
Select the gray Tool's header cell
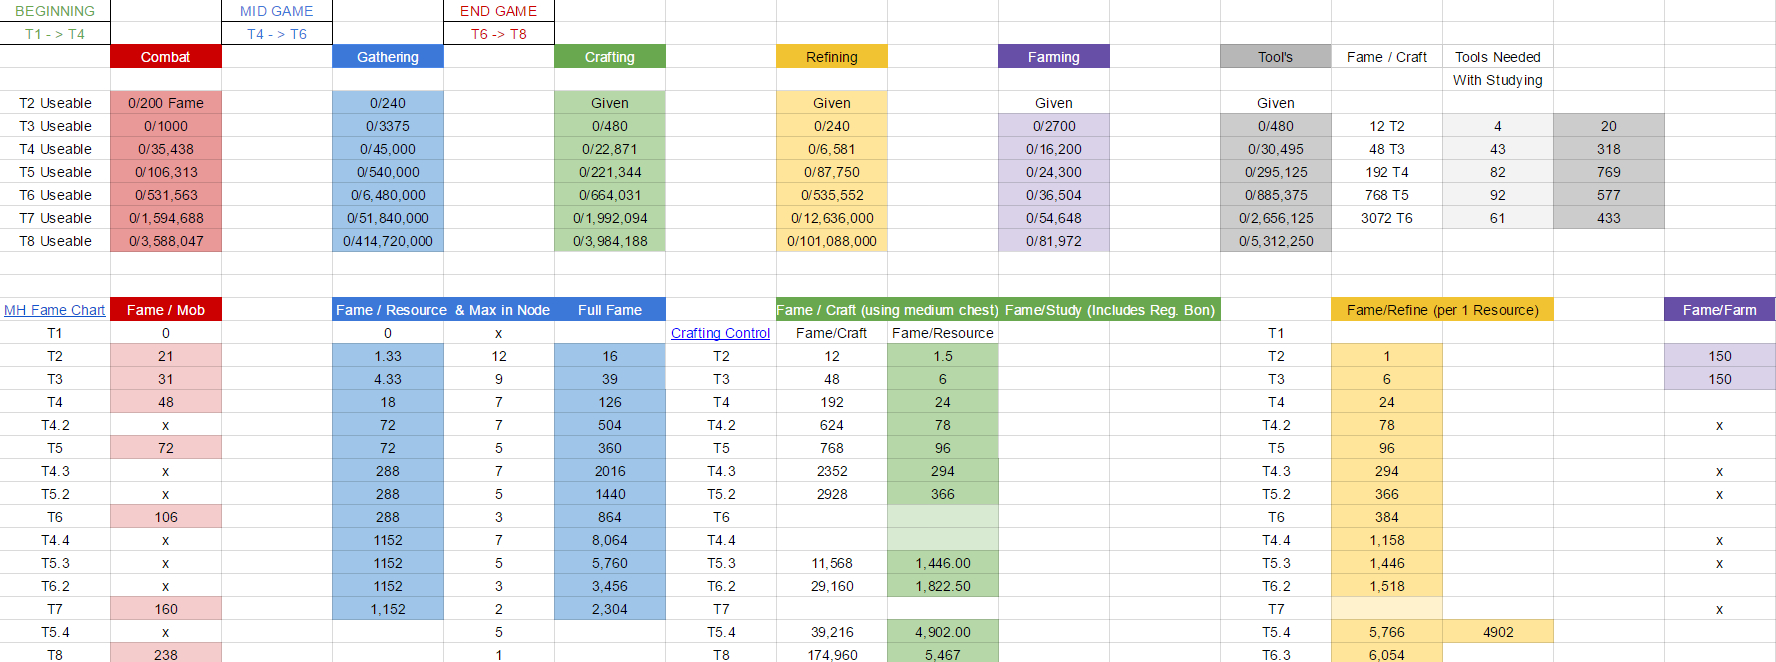[x=1275, y=57]
